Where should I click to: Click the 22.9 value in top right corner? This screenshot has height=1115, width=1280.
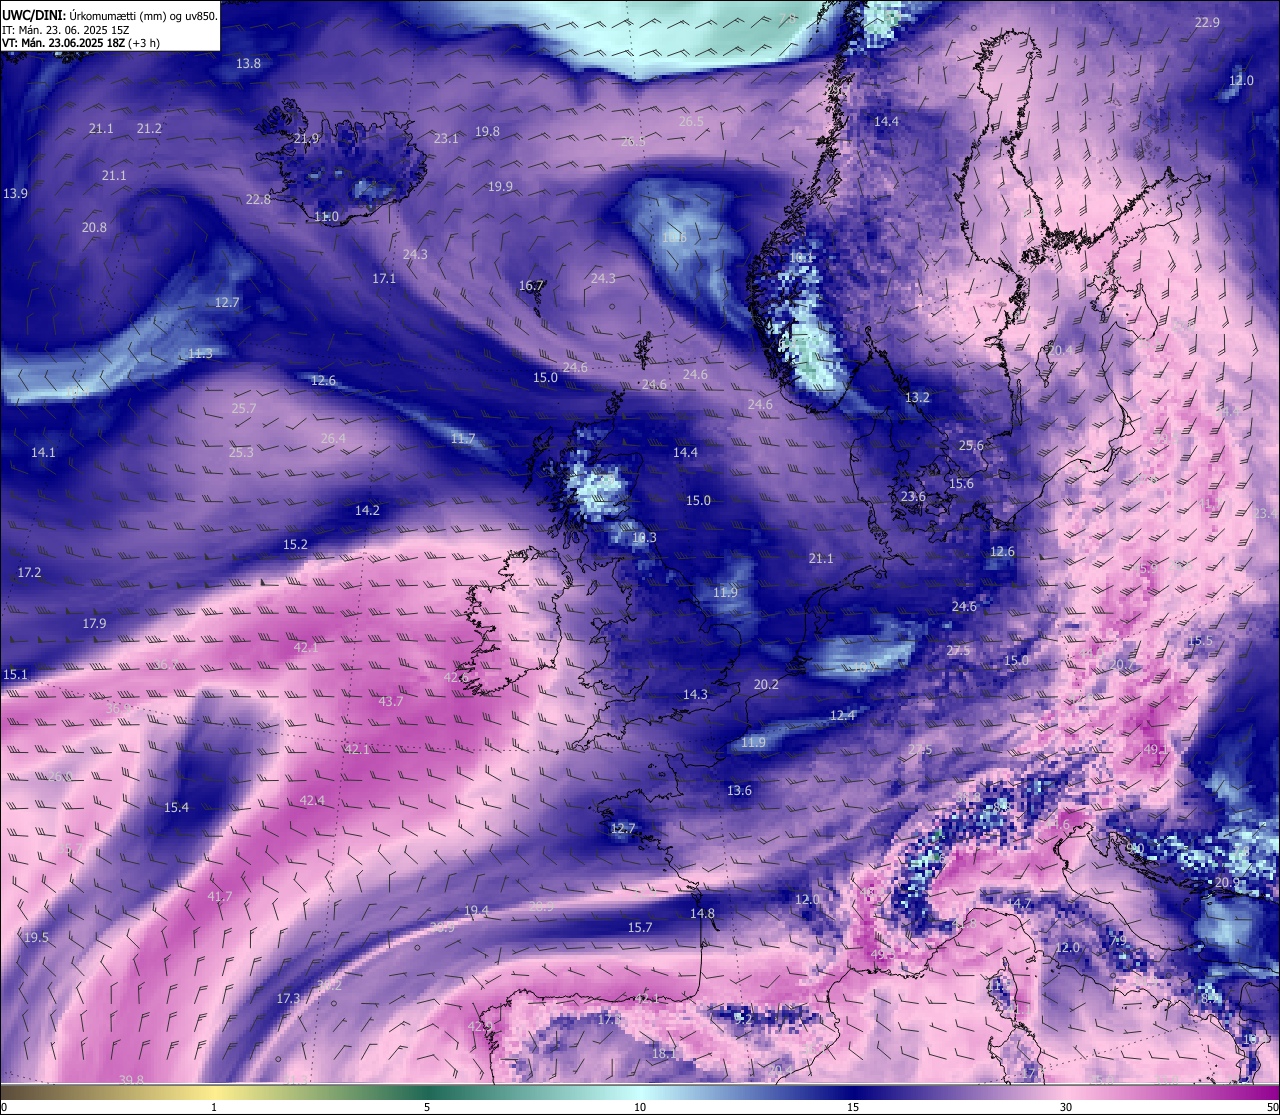[1207, 22]
